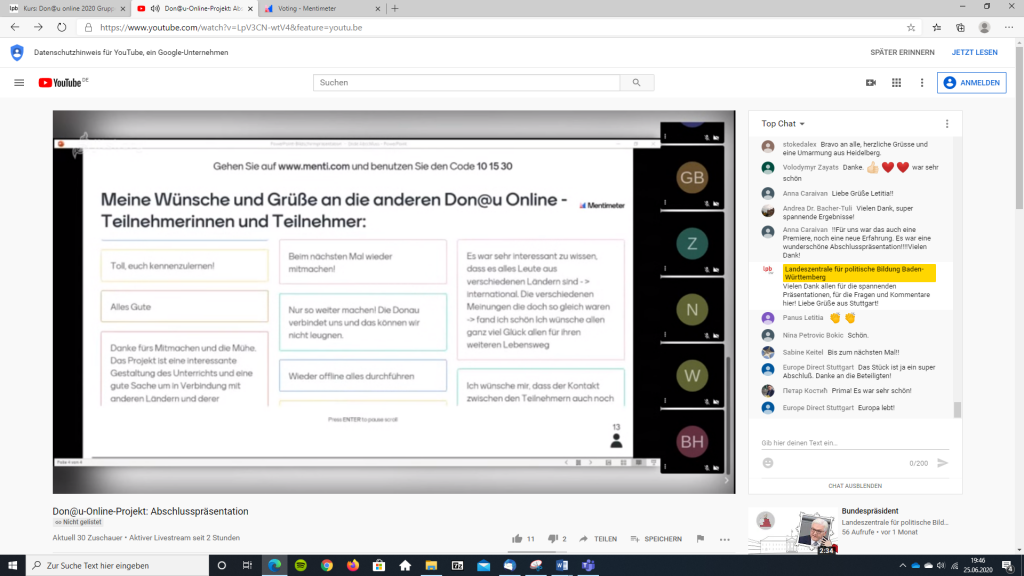This screenshot has height=576, width=1024.
Task: Open the create video camera icon
Action: click(871, 83)
